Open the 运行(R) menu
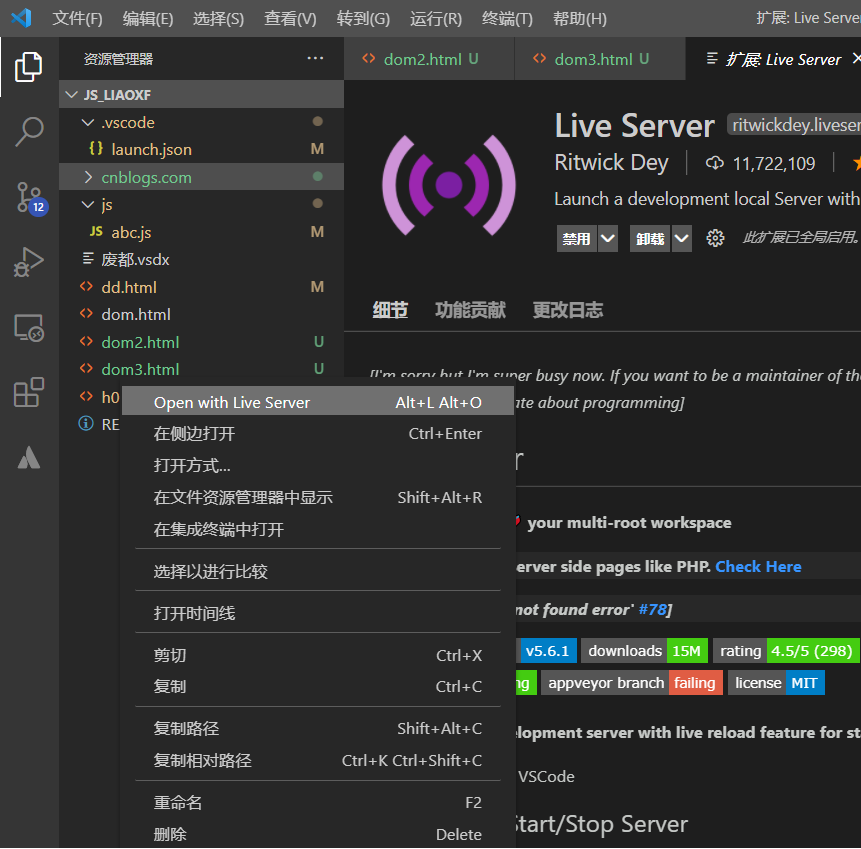The width and height of the screenshot is (861, 849). pyautogui.click(x=436, y=19)
